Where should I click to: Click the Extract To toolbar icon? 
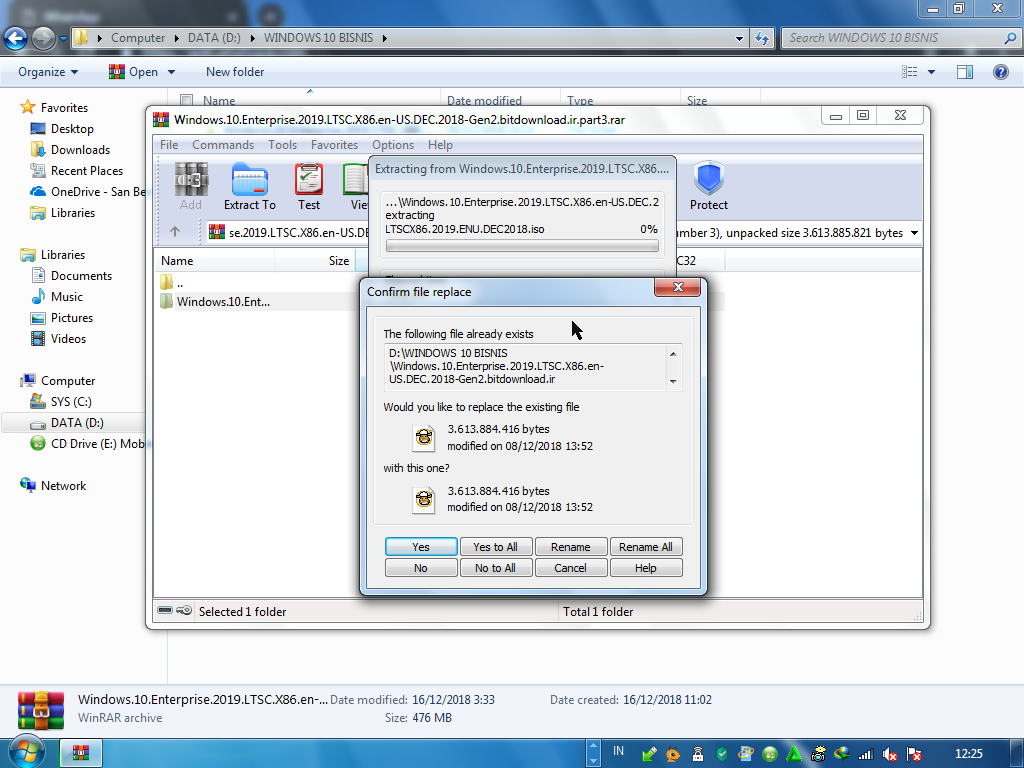(249, 186)
